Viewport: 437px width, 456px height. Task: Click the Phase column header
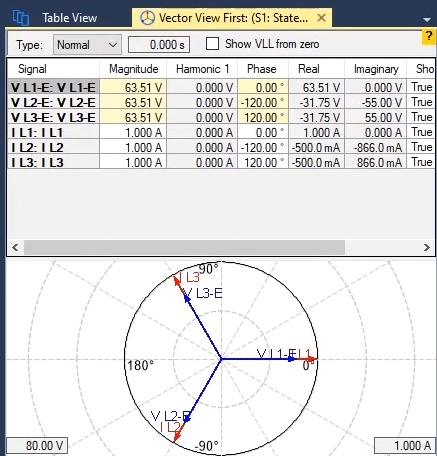[x=262, y=69]
